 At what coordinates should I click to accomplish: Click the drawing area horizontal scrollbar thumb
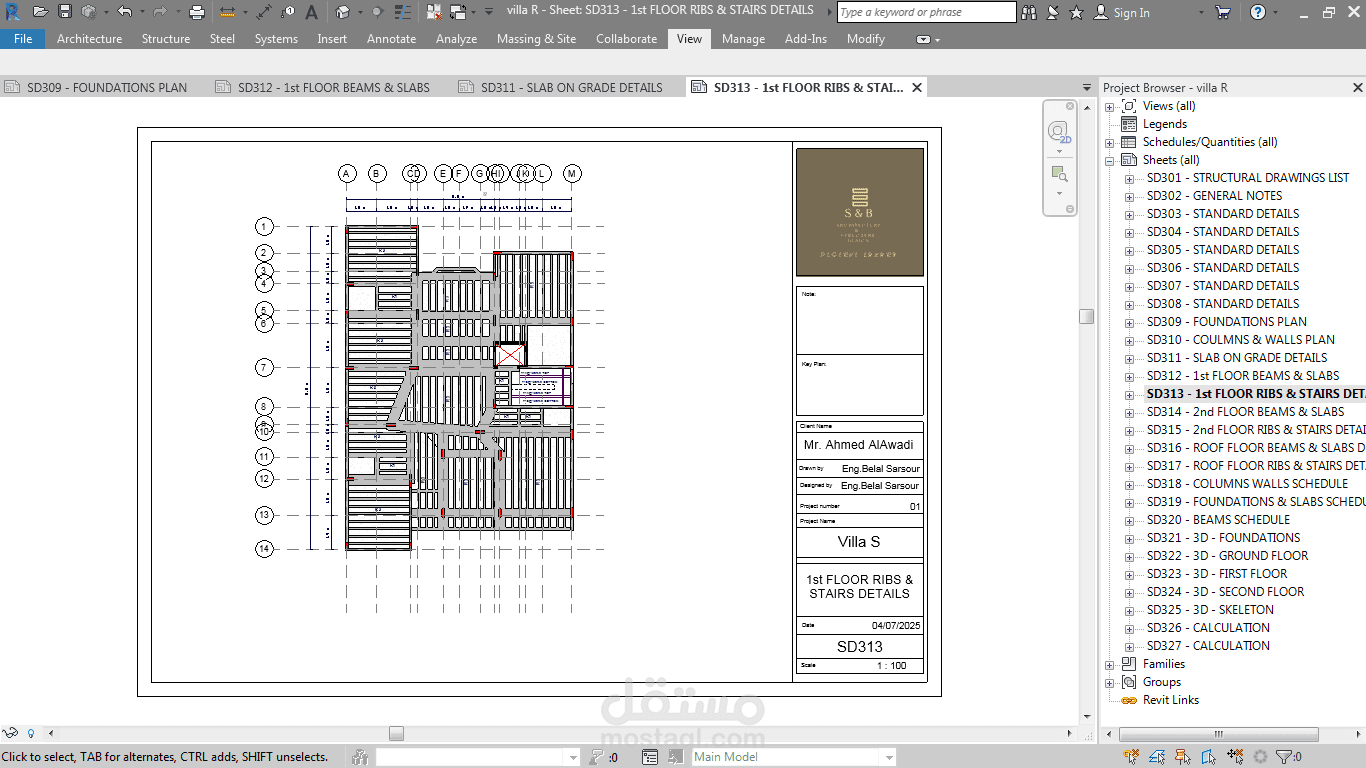click(396, 733)
